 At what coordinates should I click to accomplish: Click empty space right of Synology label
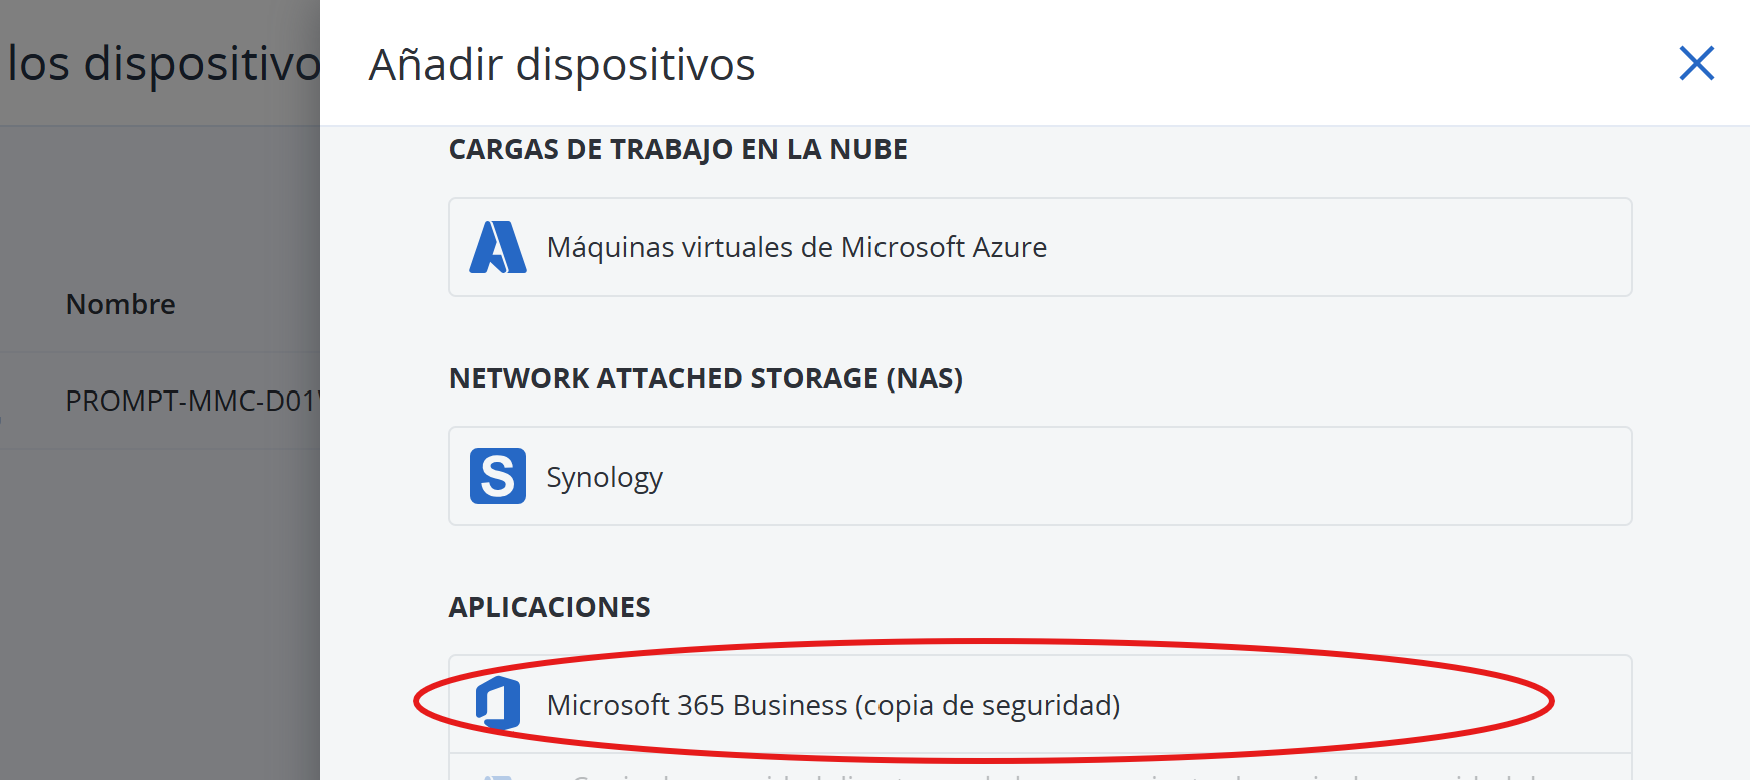(x=1150, y=476)
